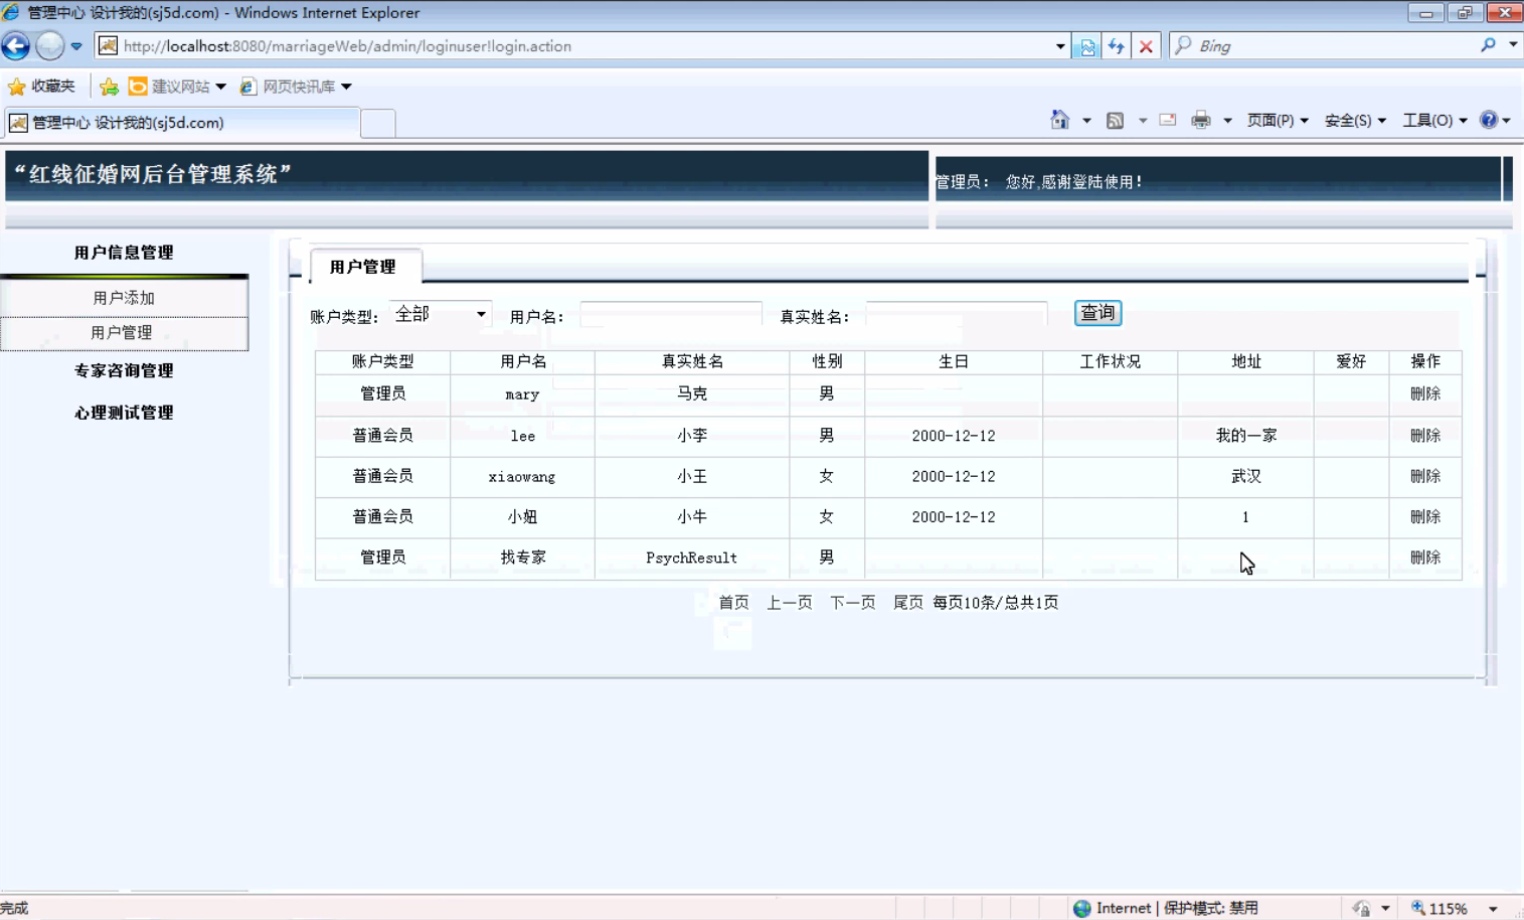
Task: Refresh the page with the refresh icon
Action: click(1116, 46)
